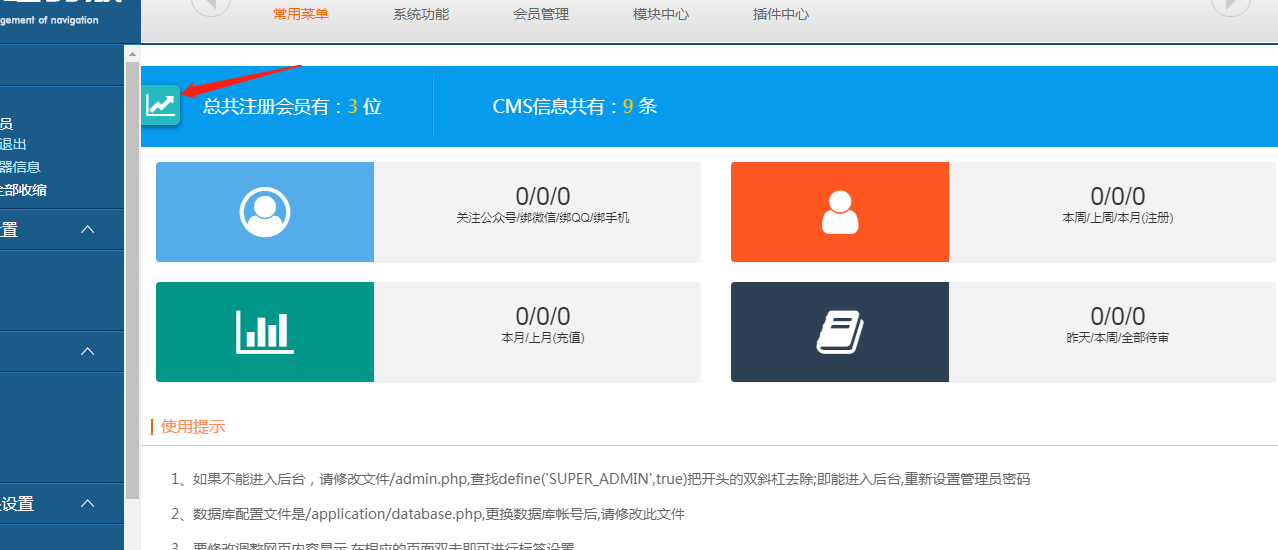Click the blue user avatar tile
This screenshot has width=1278, height=550.
click(x=265, y=212)
